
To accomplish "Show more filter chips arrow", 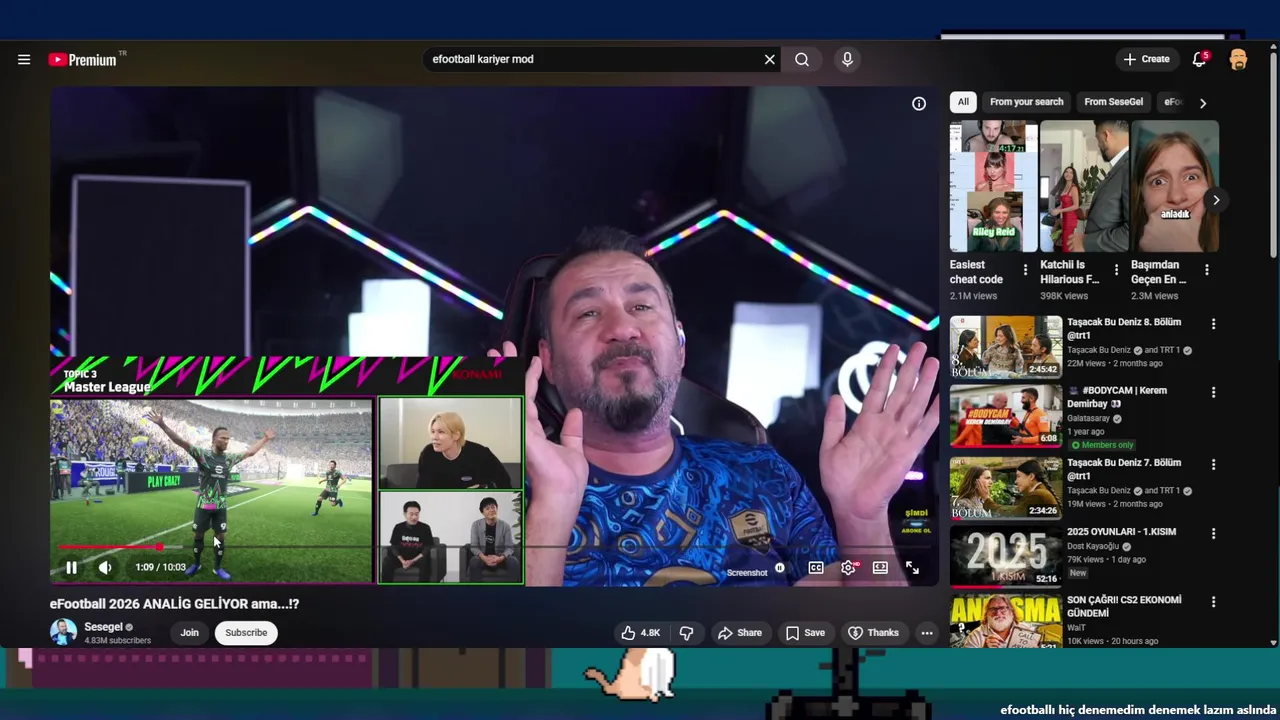I will coord(1203,103).
